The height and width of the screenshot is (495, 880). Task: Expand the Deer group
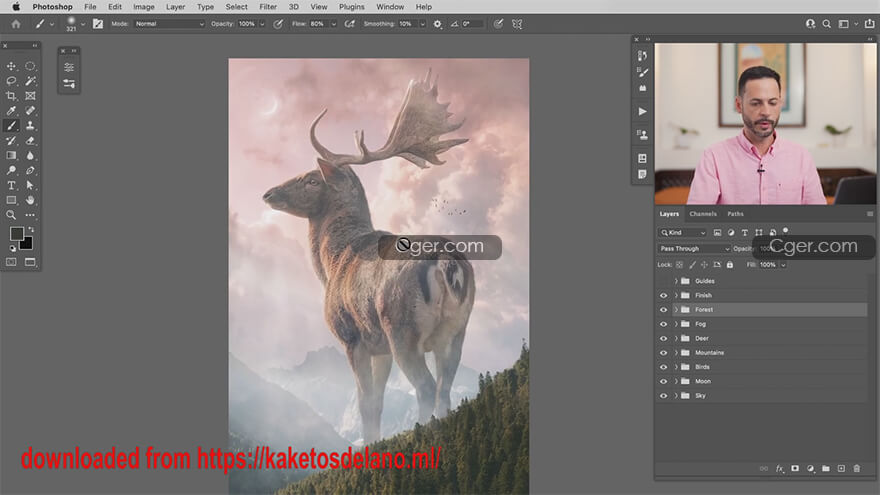click(676, 338)
